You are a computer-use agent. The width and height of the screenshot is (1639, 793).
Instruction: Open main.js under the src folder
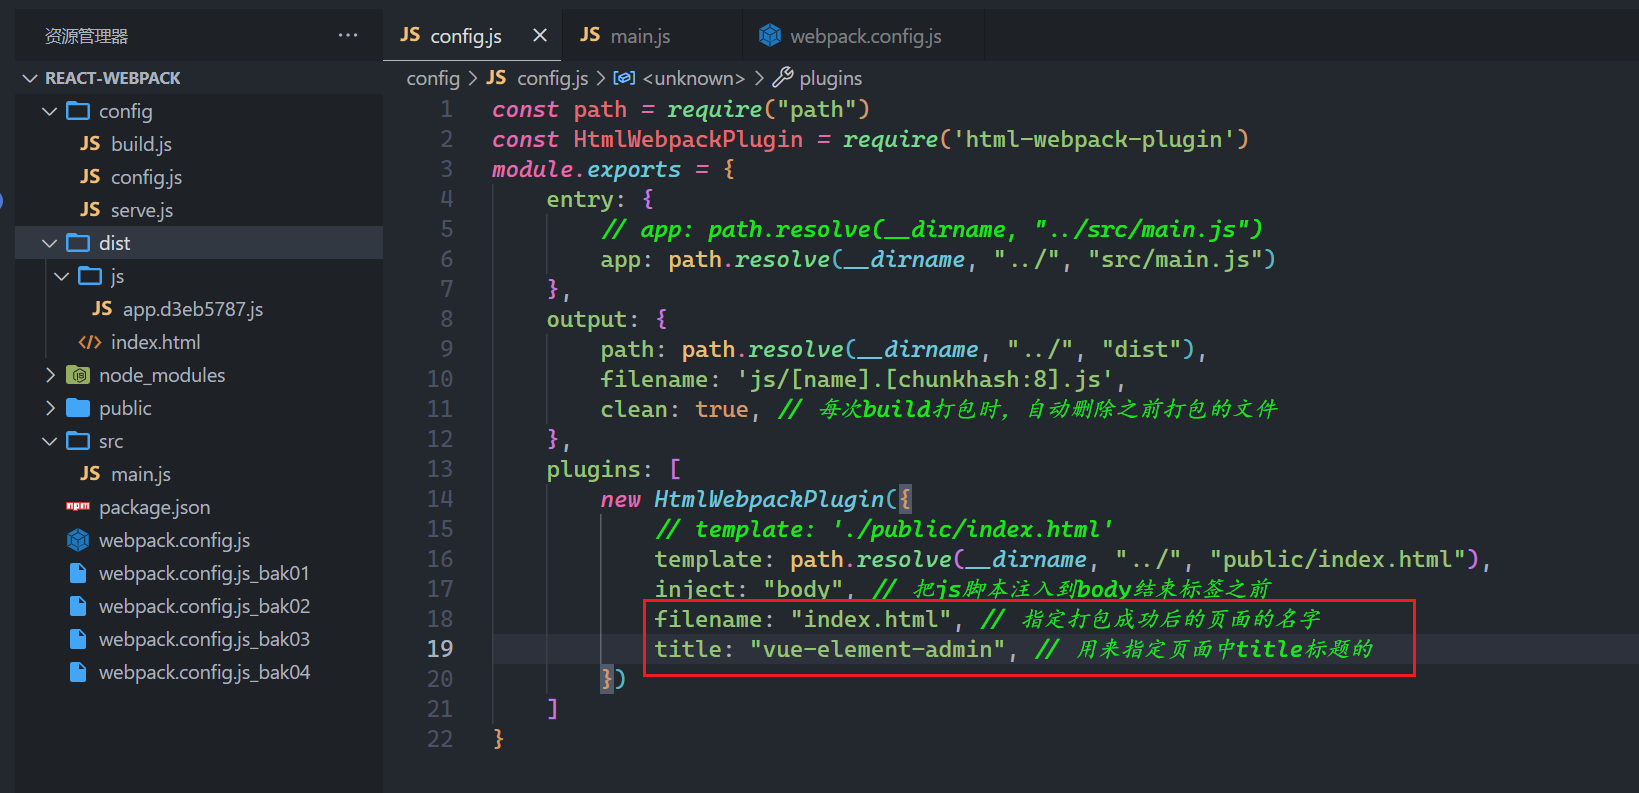point(141,474)
